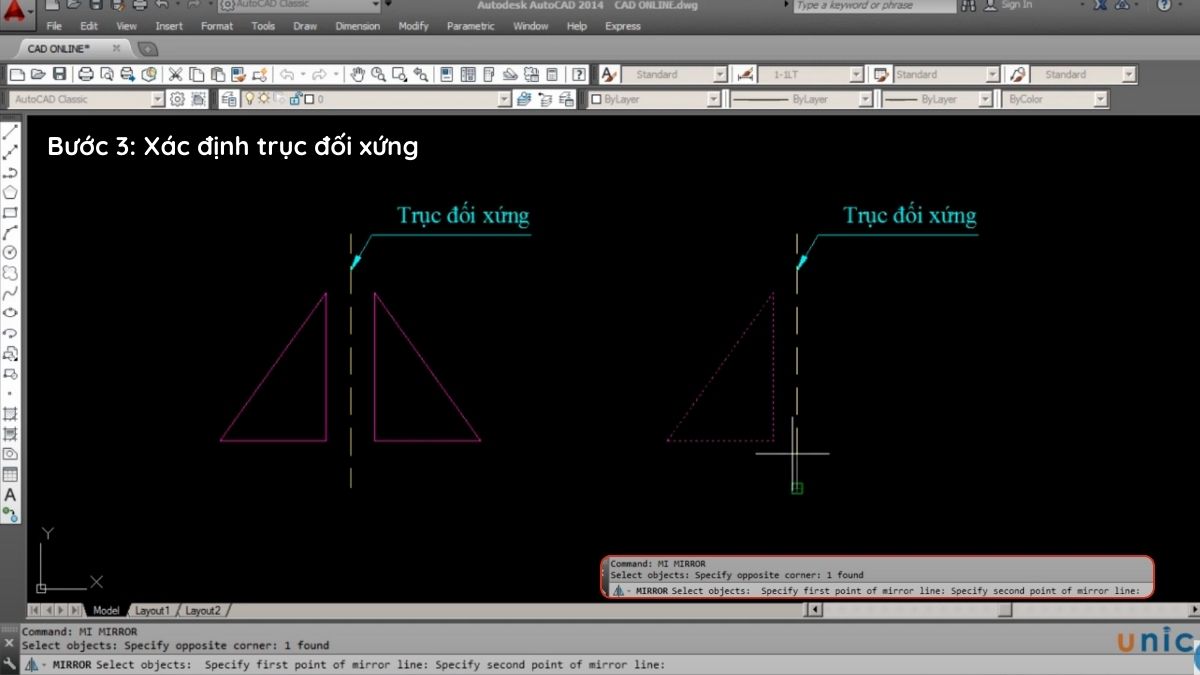
Task: Select the Polygon tool
Action: pyautogui.click(x=10, y=193)
